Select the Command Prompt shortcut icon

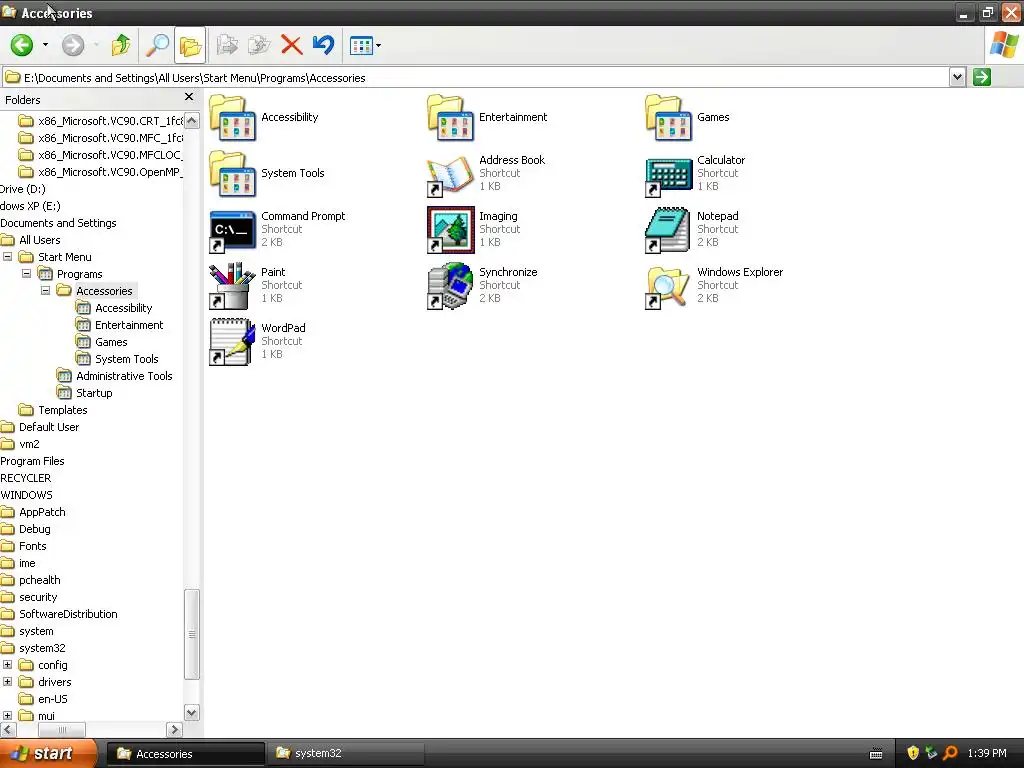[232, 231]
